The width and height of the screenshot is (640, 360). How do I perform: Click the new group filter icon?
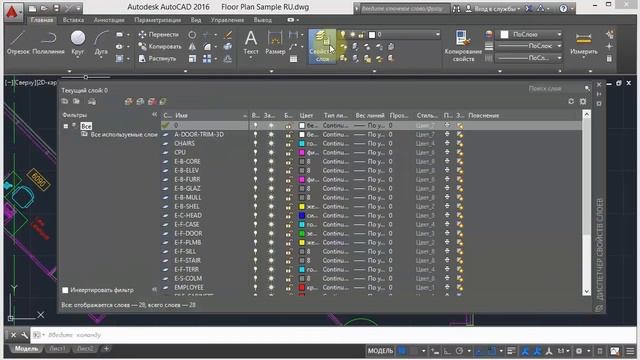click(76, 102)
